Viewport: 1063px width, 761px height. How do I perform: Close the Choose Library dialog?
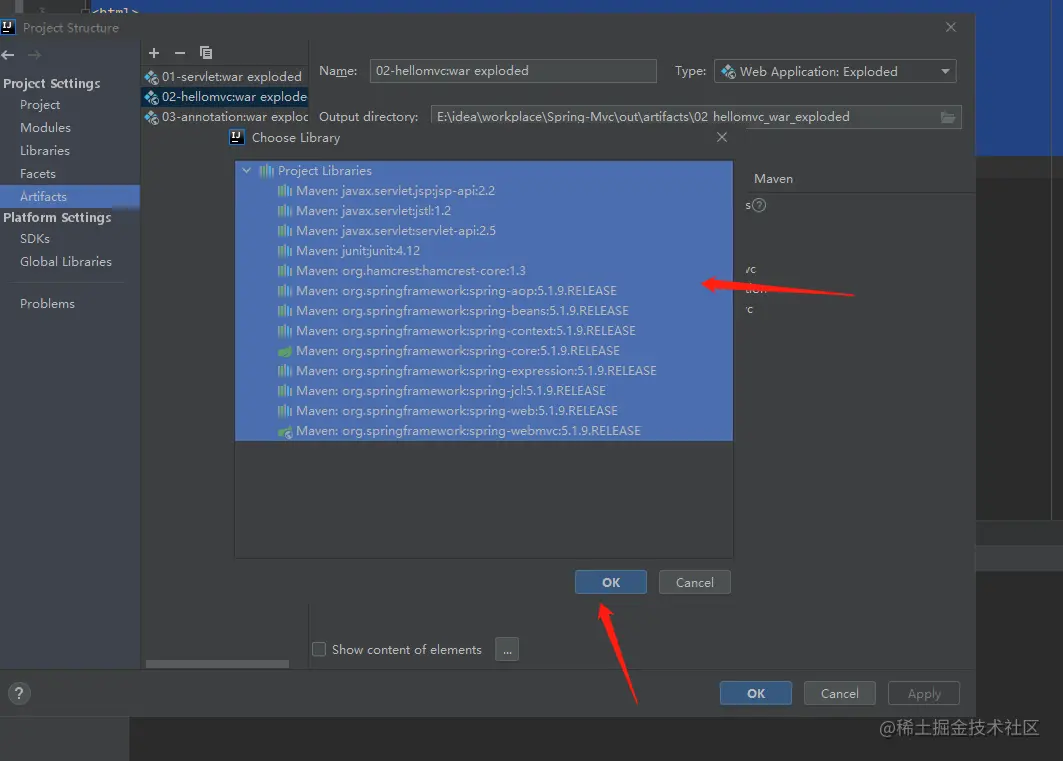point(722,138)
